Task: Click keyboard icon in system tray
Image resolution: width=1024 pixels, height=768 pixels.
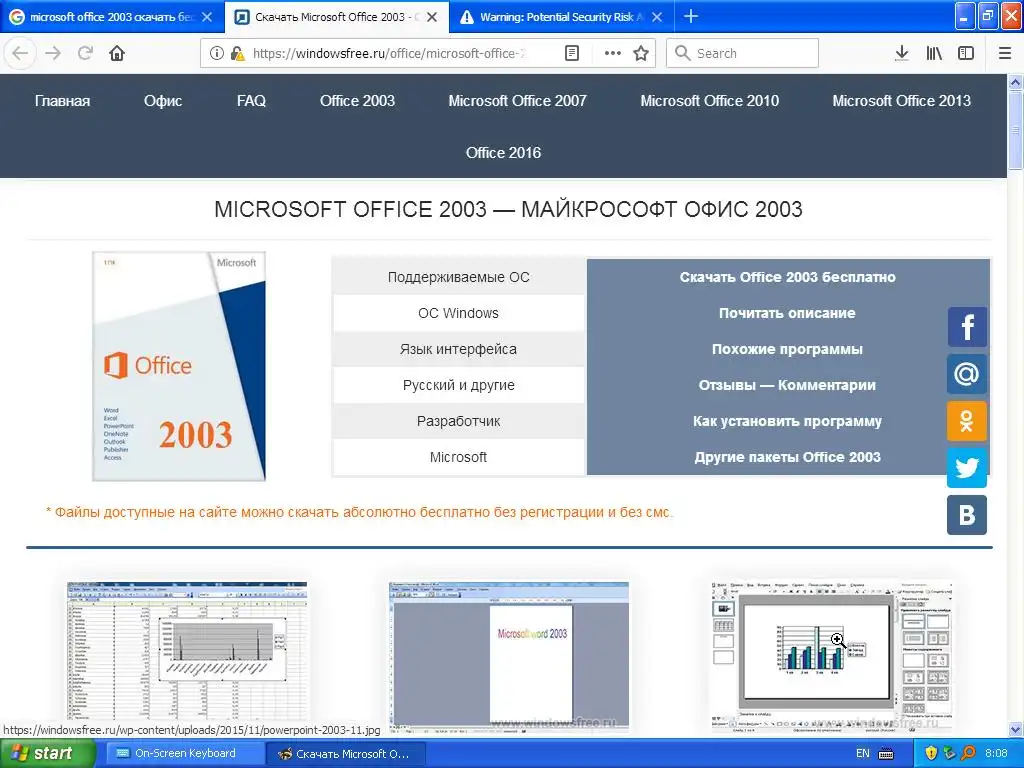Action: 886,754
